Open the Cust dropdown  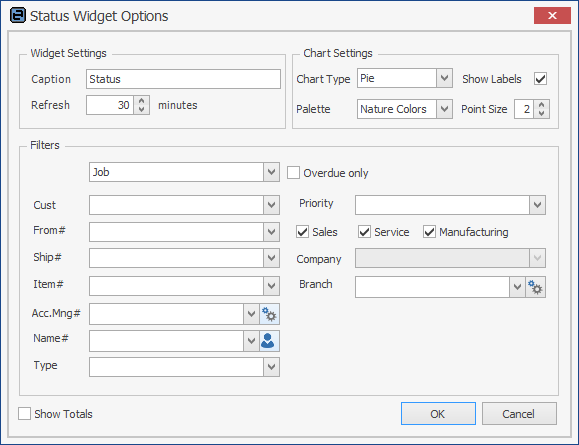271,205
